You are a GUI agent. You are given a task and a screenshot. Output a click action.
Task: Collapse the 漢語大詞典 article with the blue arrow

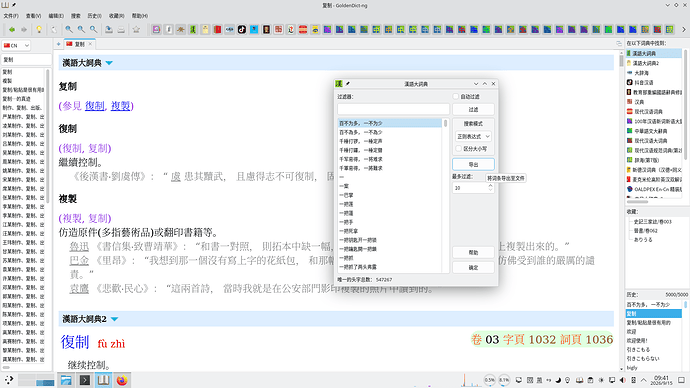(109, 63)
